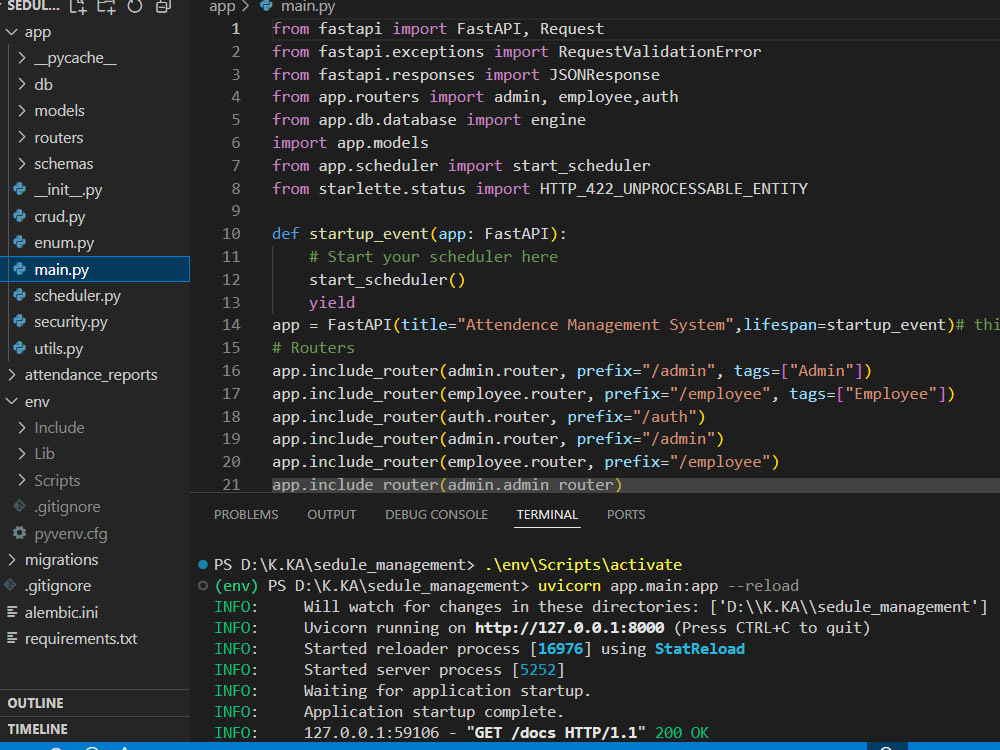Open http://127.0.0.1:8000 link in terminal
Viewport: 1000px width, 750px height.
[570, 628]
